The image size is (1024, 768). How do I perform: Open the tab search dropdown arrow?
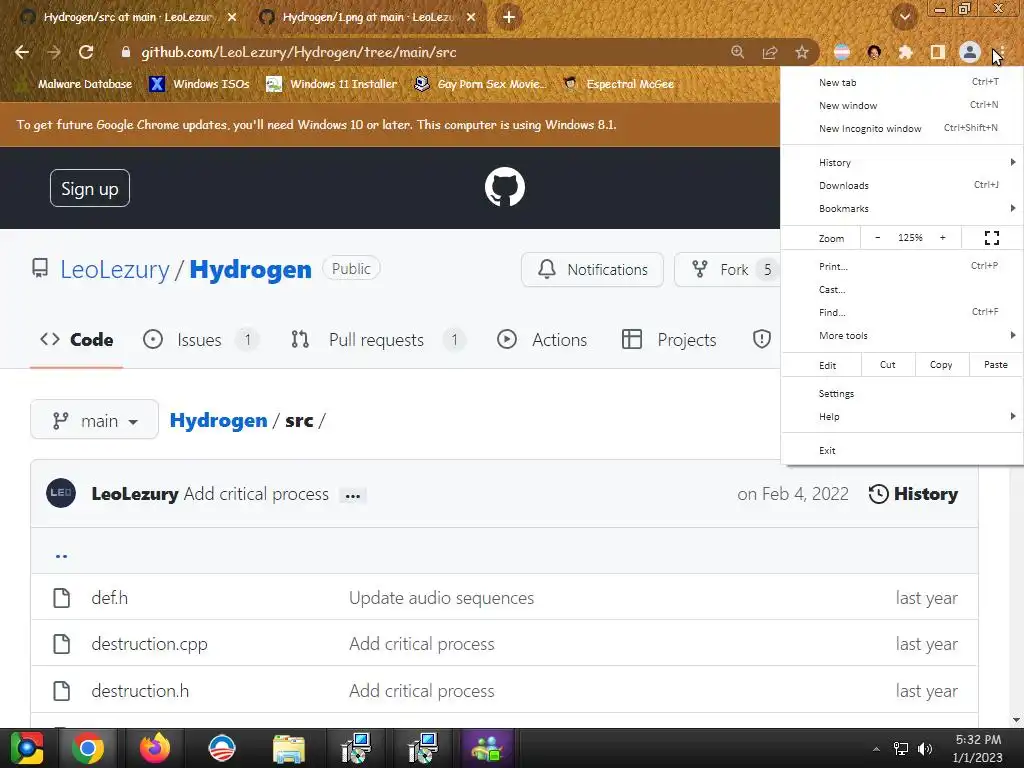point(904,17)
